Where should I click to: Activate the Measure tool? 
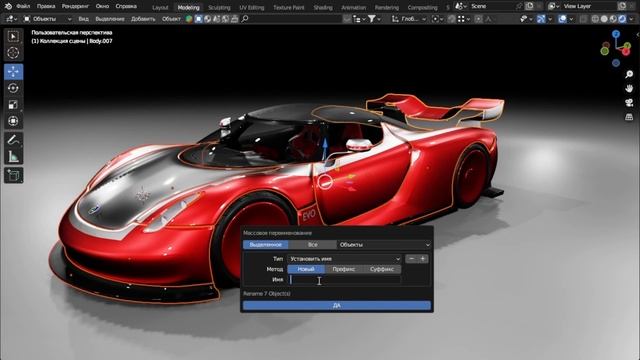[x=13, y=156]
